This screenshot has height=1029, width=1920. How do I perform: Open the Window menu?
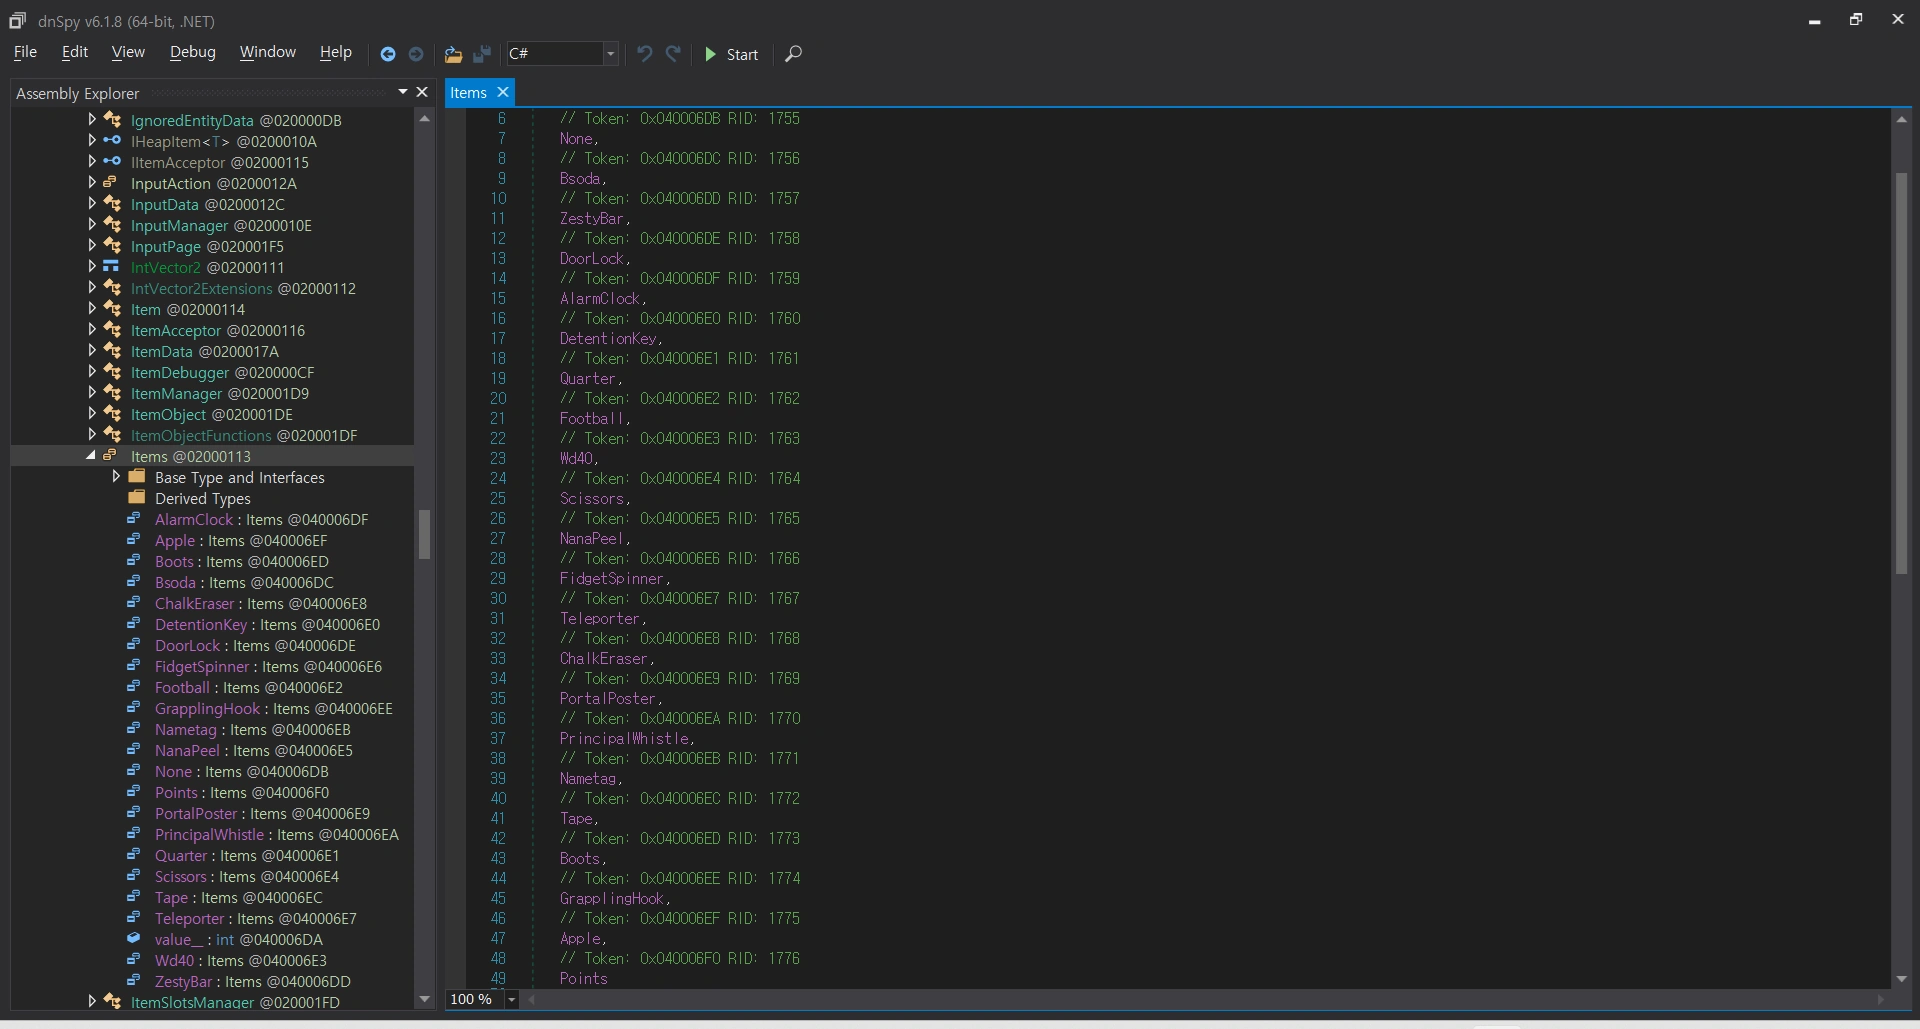coord(267,52)
